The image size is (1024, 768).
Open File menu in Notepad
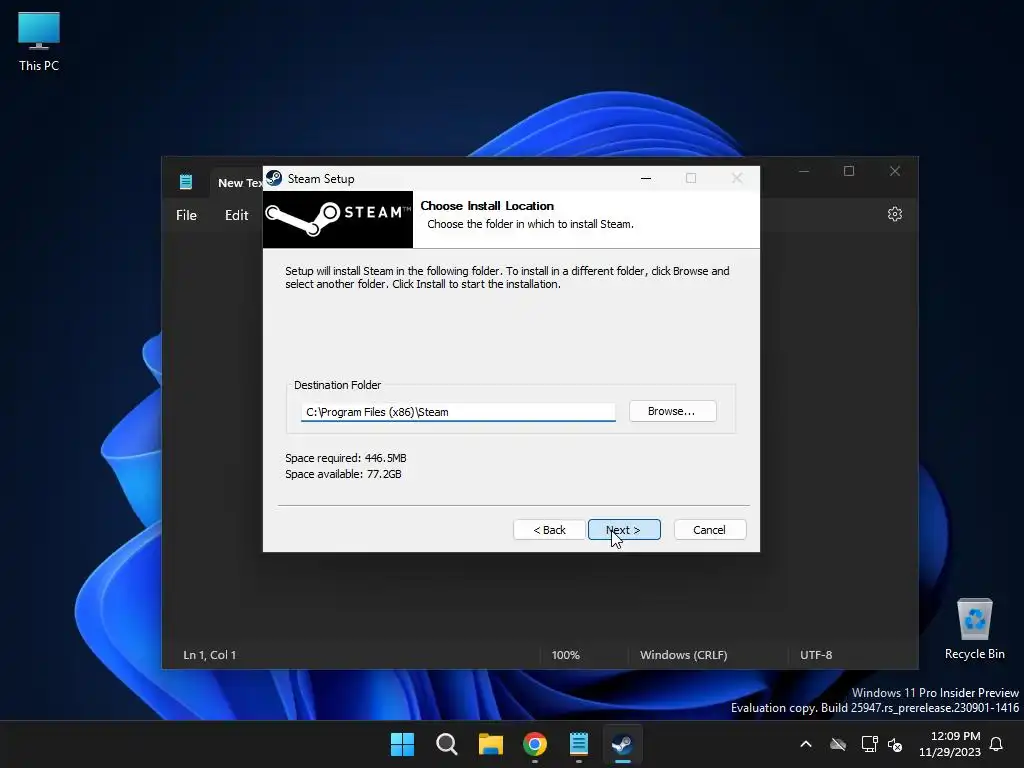[186, 215]
